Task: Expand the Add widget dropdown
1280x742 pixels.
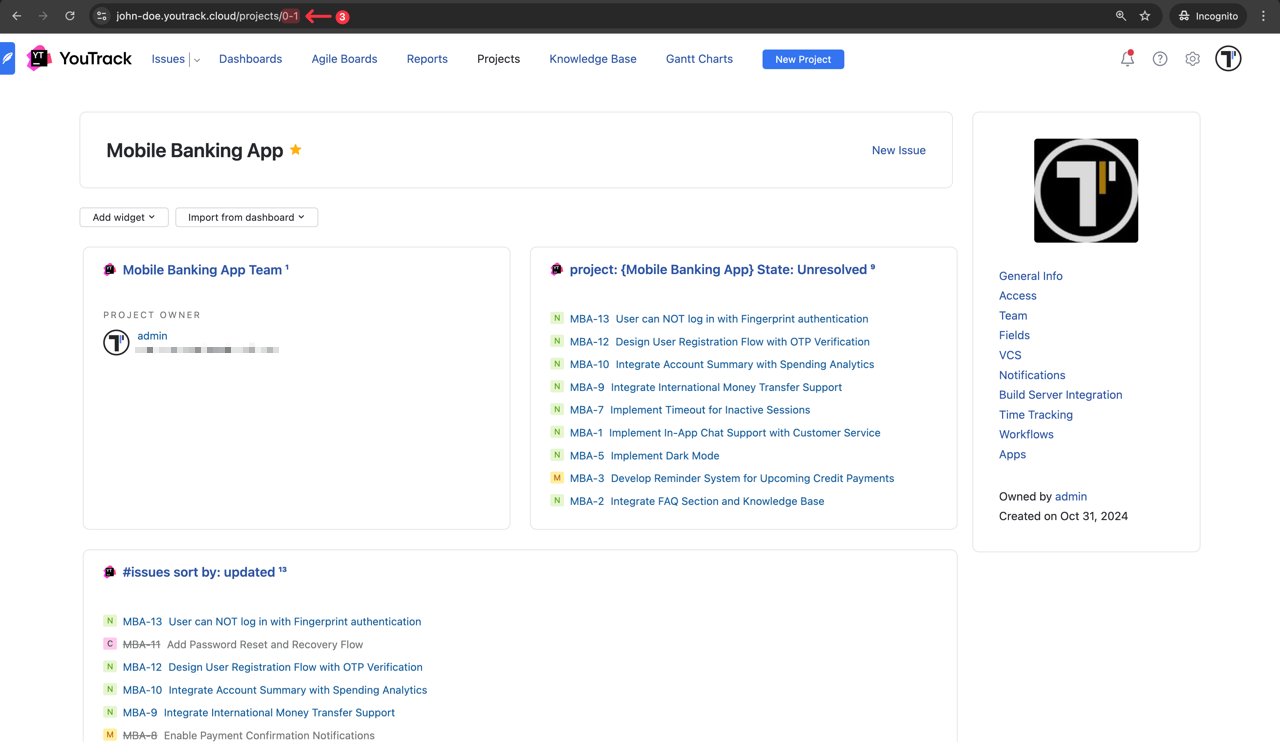Action: tap(124, 217)
